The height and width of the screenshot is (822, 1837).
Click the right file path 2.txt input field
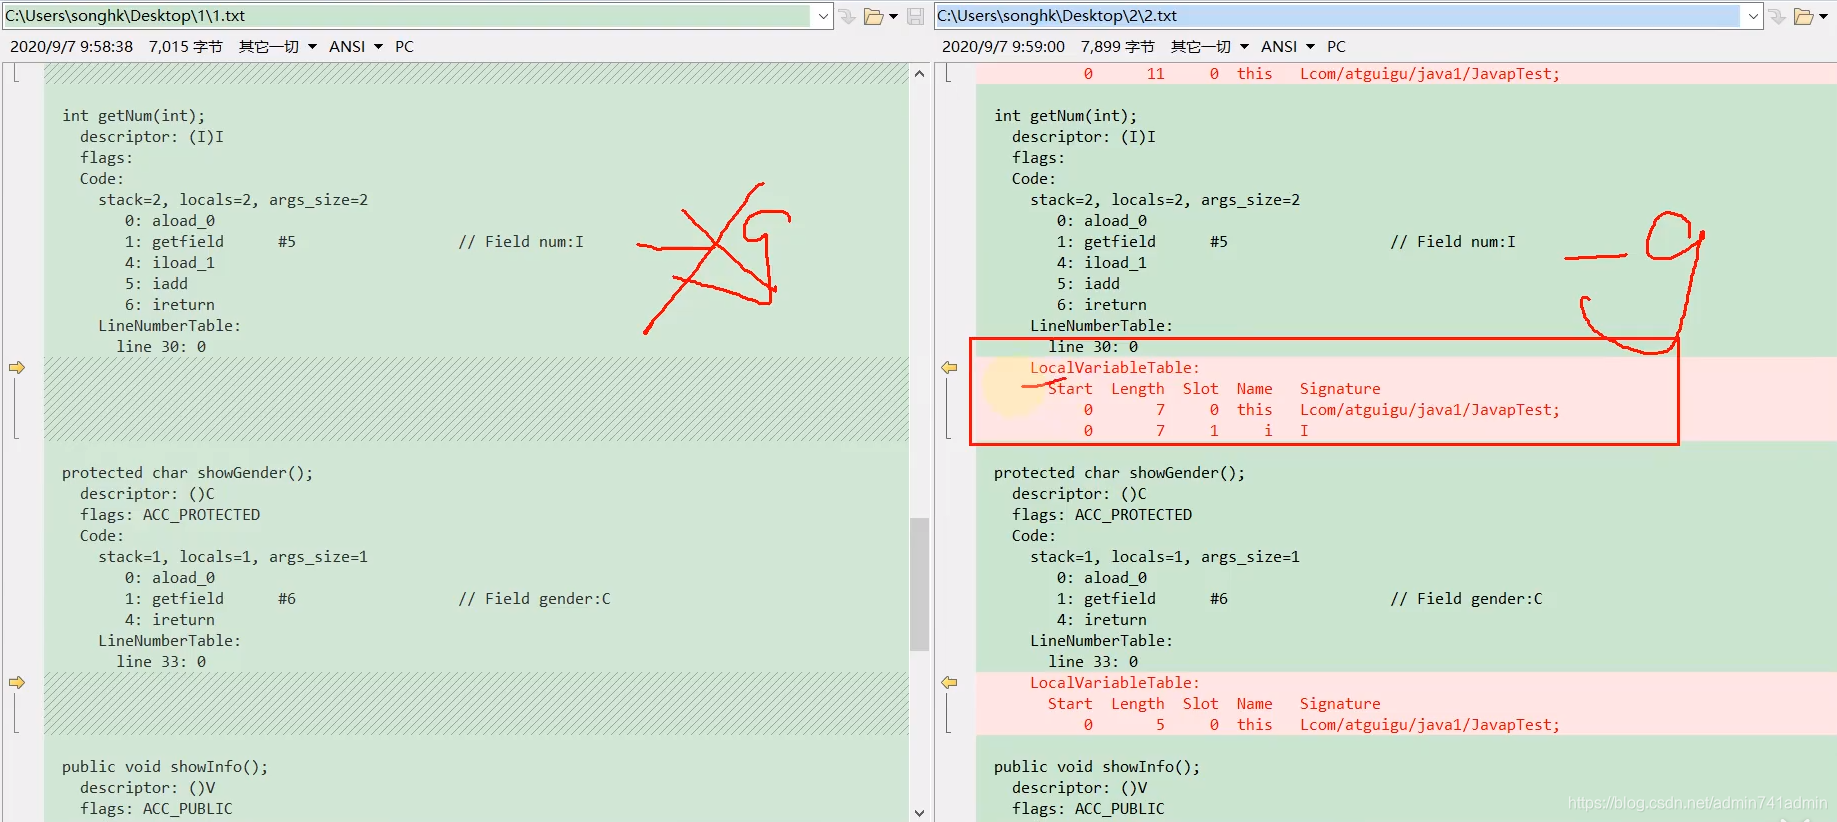coord(1338,16)
